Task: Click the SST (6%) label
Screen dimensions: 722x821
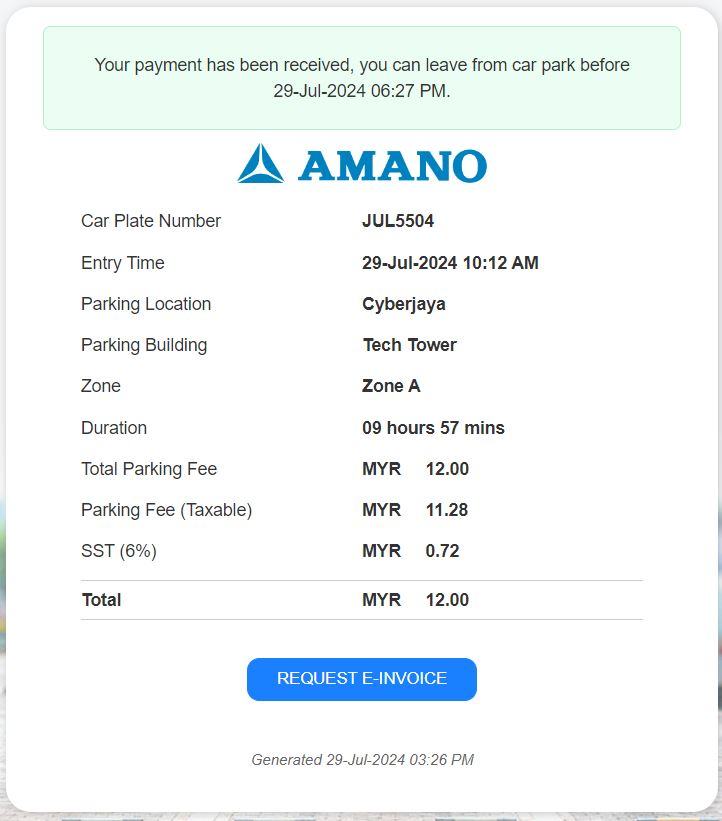Action: coord(119,551)
